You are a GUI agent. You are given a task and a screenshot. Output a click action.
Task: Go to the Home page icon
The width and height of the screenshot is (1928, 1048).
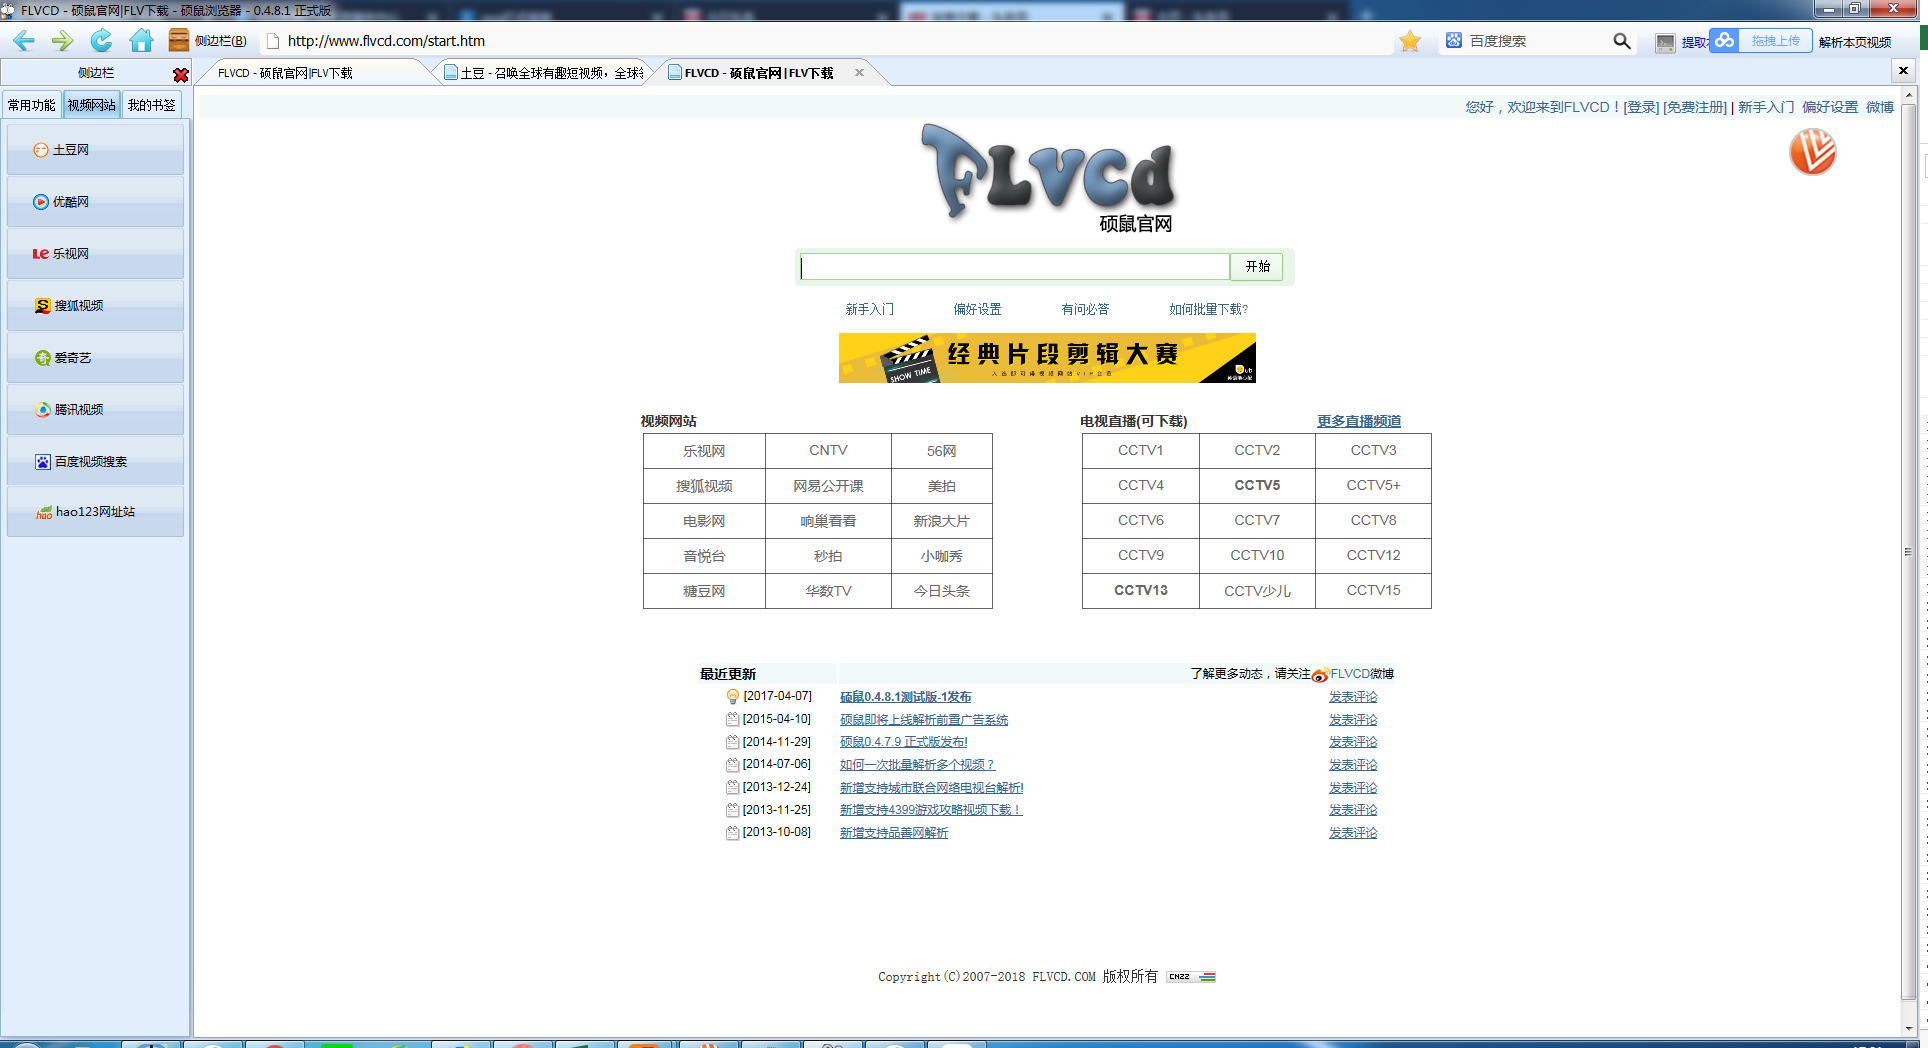coord(142,41)
